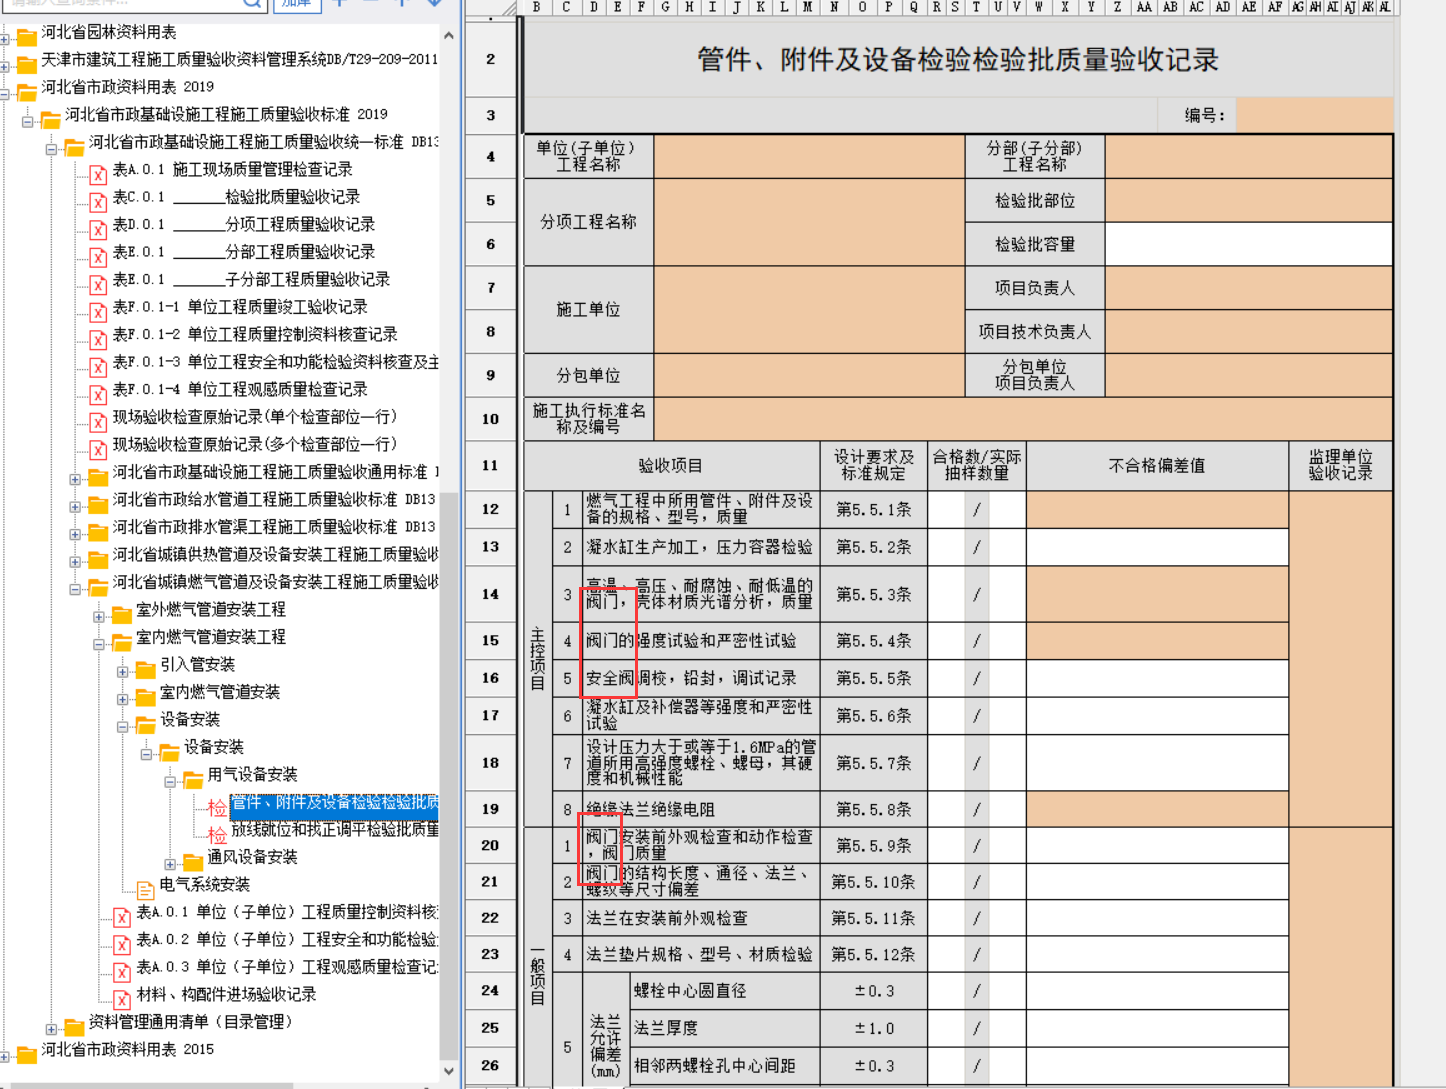Click the white 检验批容量 value cell
Viewport: 1446px width, 1089px height.
(1248, 244)
